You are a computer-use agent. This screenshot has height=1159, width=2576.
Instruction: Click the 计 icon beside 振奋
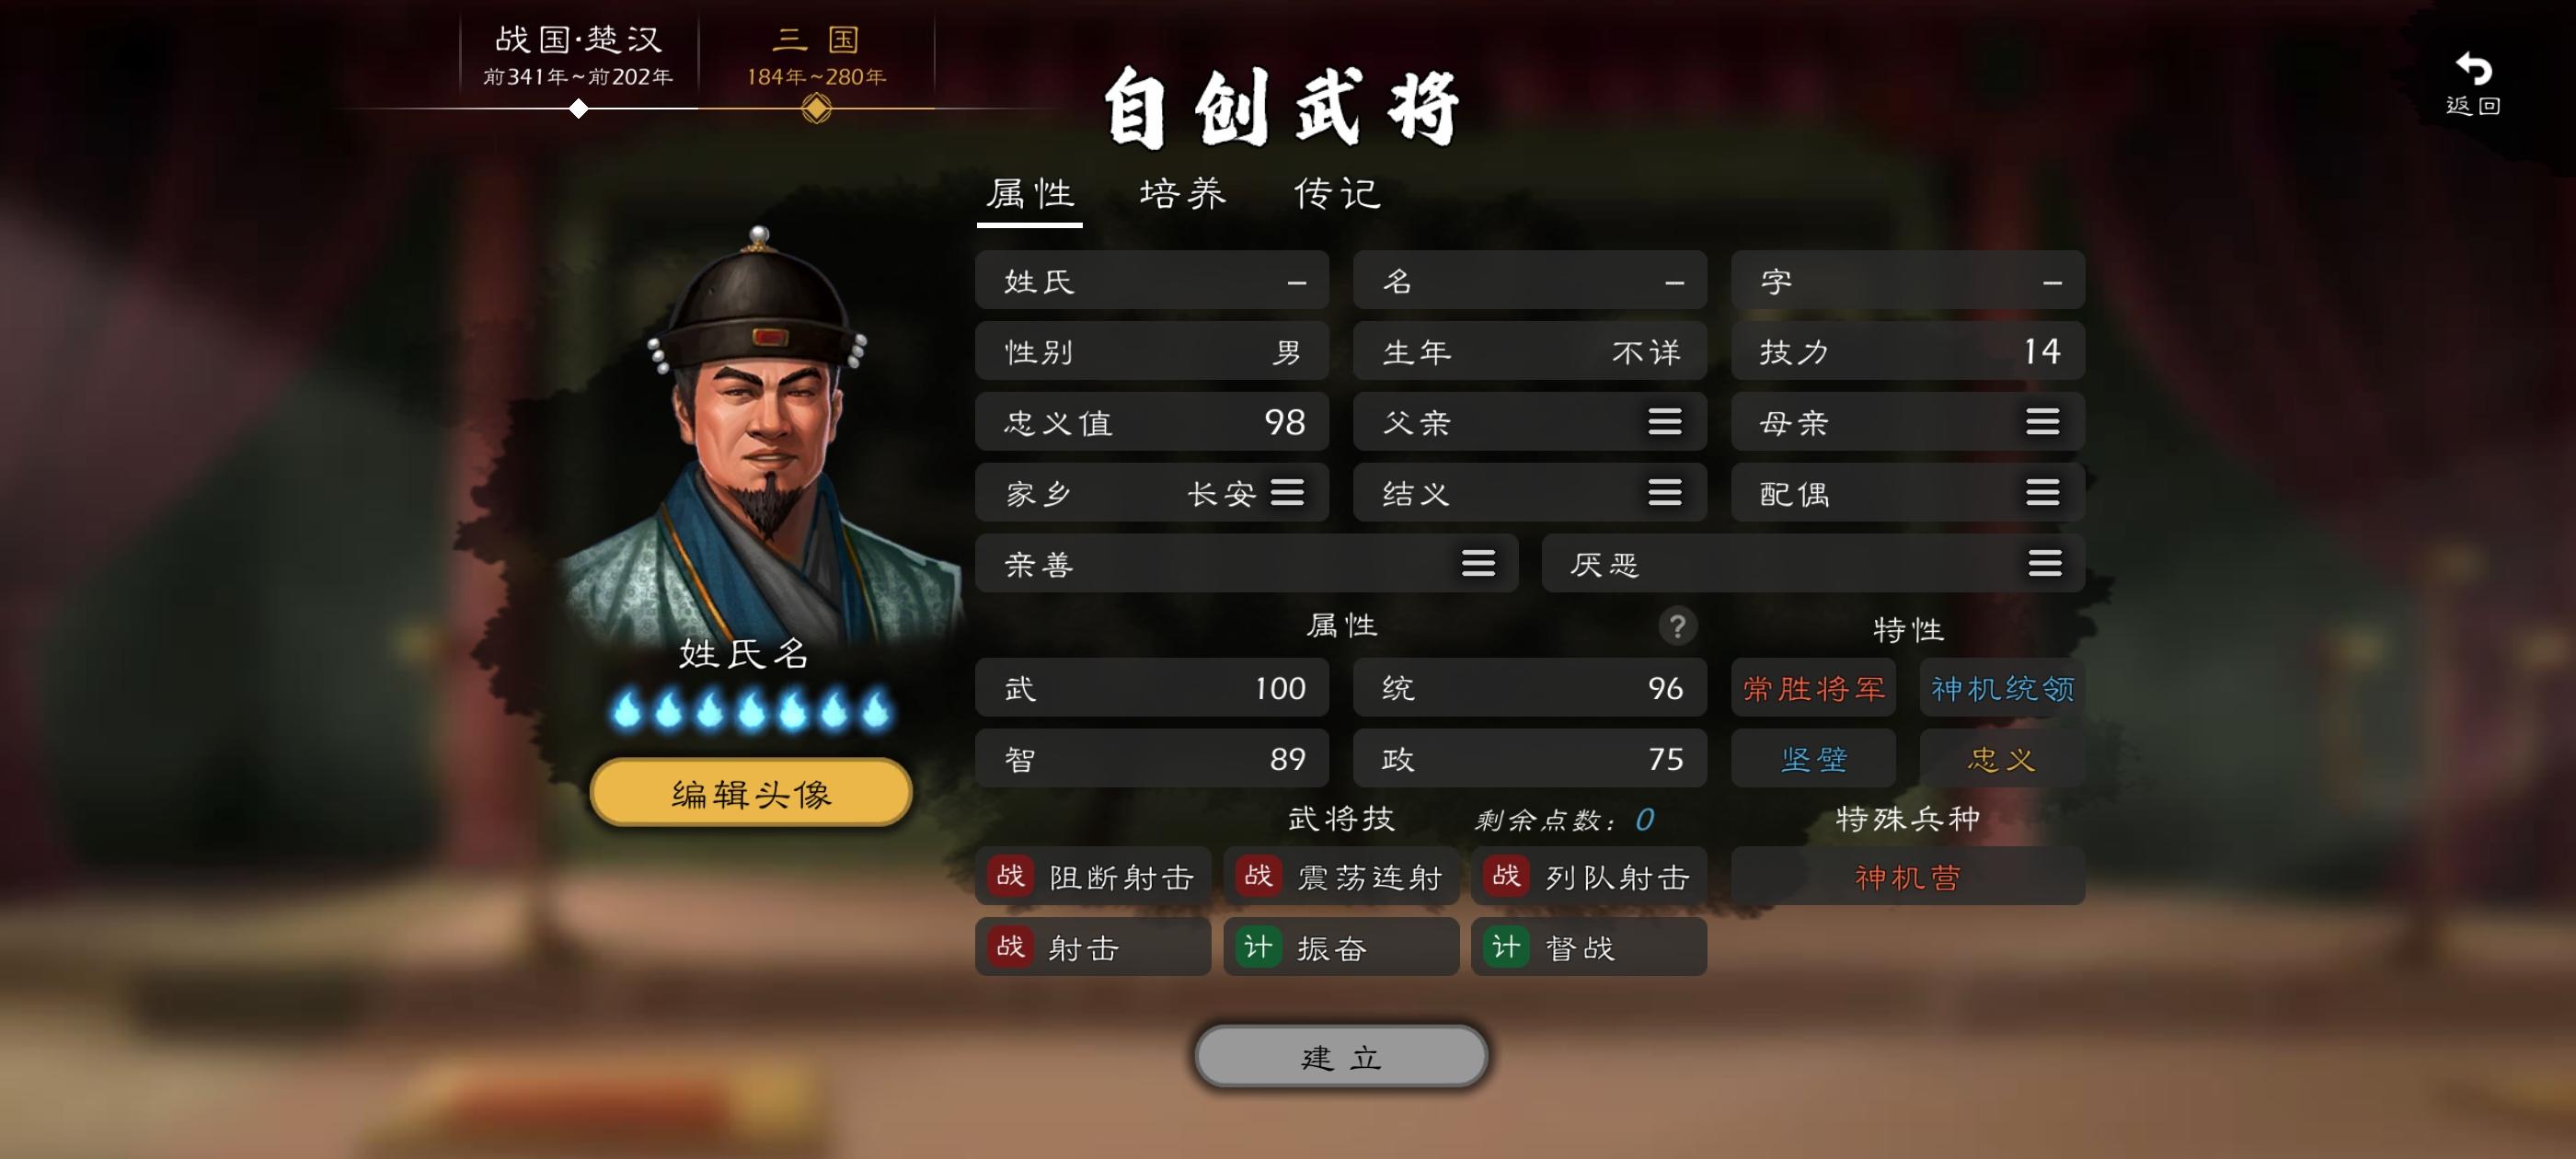point(1258,947)
